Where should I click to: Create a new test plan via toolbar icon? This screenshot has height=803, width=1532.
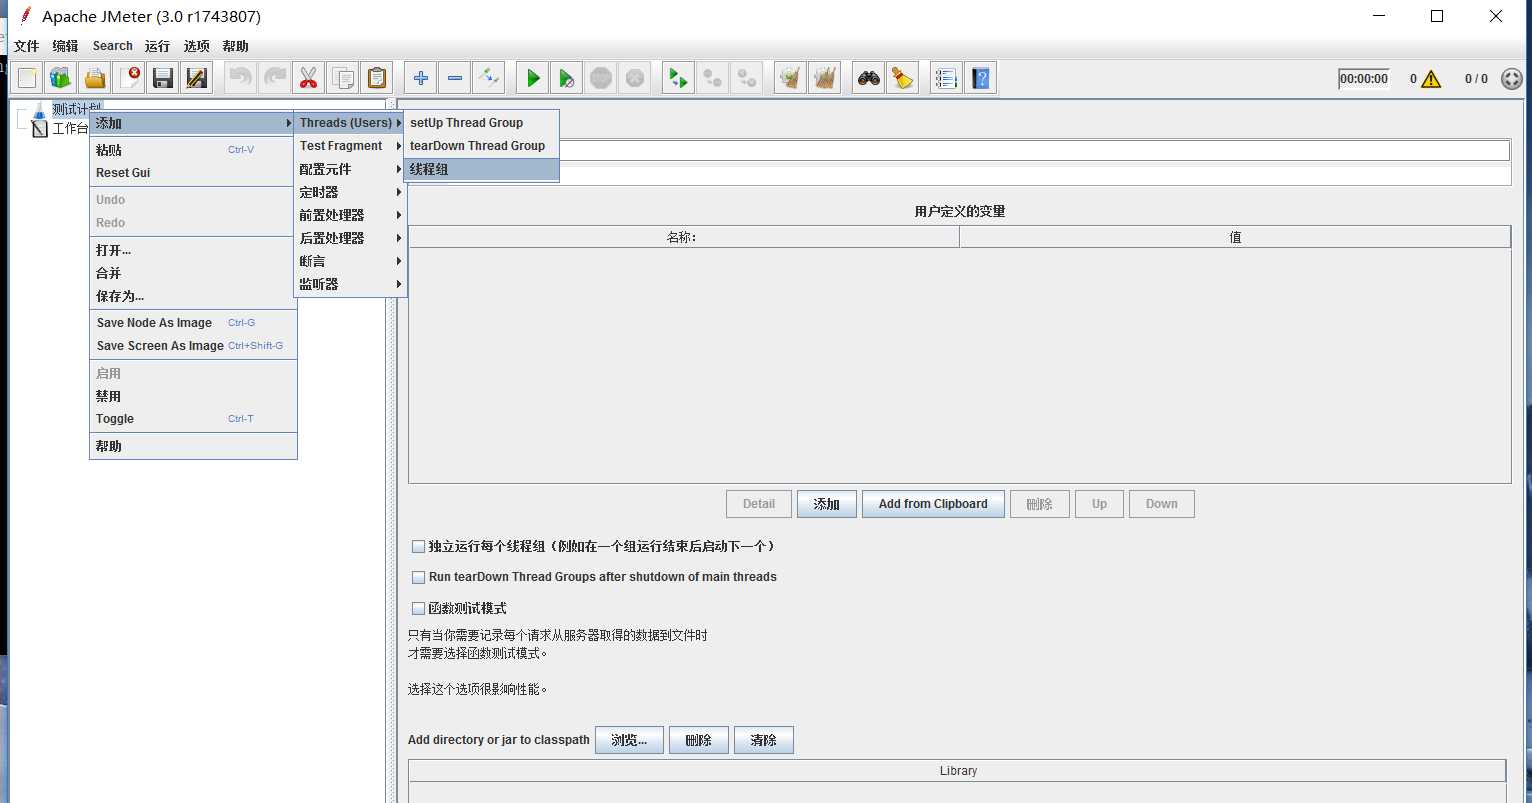pyautogui.click(x=27, y=78)
